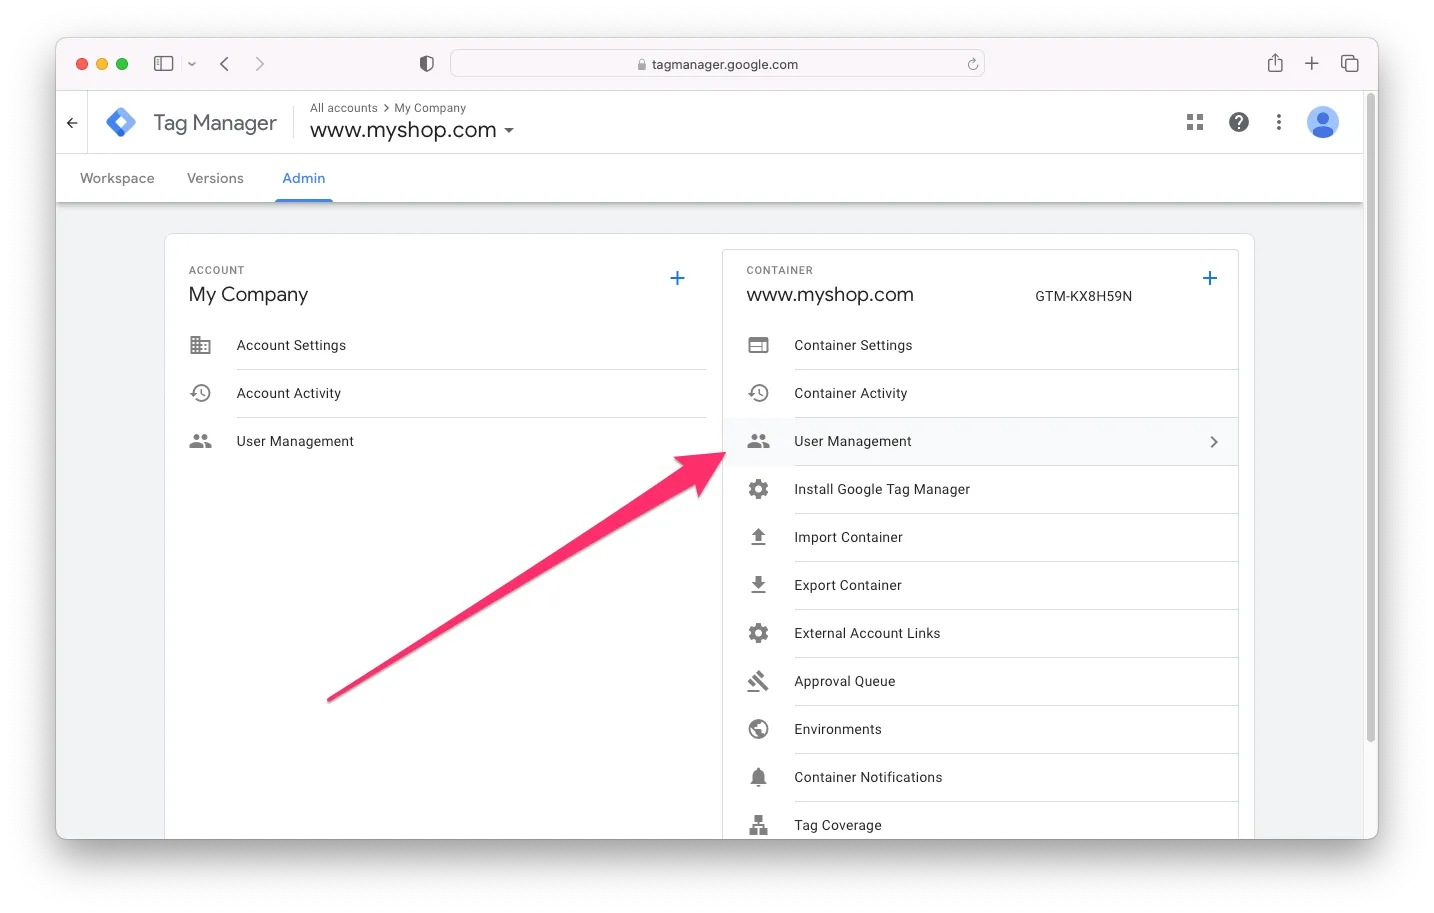Click the Google Tag Manager logo icon
Viewport: 1434px width, 913px height.
click(x=121, y=122)
